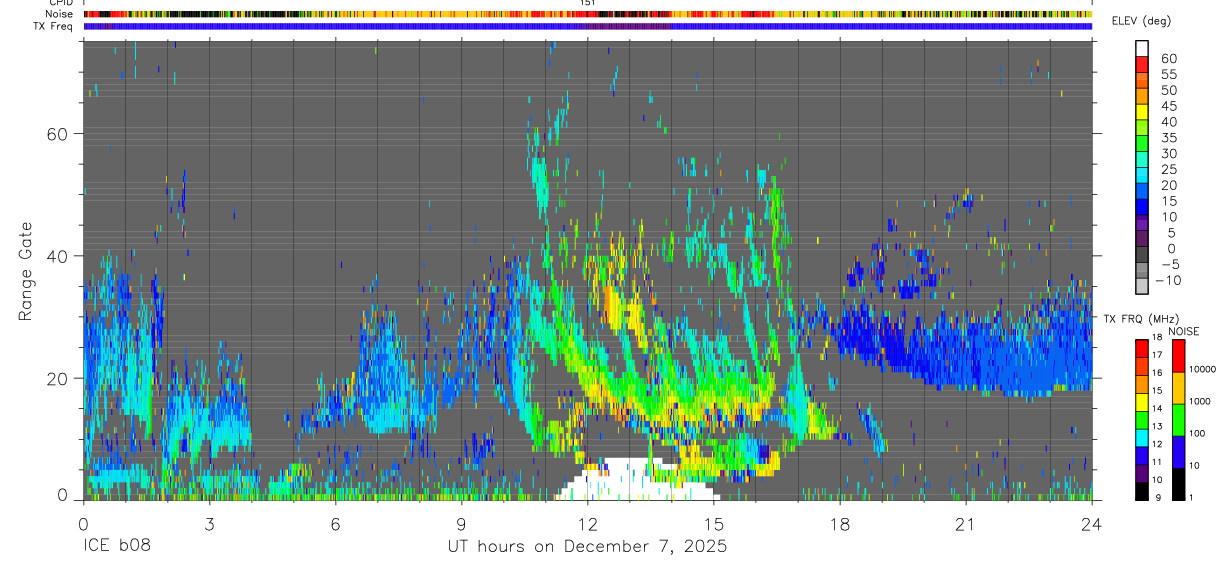Click time-axis tick label '9'
This screenshot has height=567, width=1228.
click(461, 524)
